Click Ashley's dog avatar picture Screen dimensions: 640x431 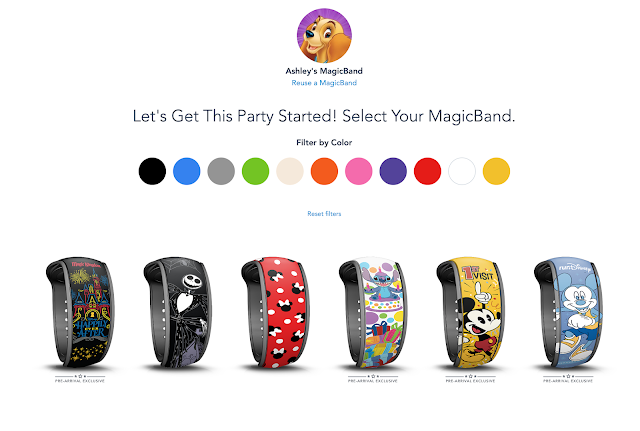pos(324,36)
